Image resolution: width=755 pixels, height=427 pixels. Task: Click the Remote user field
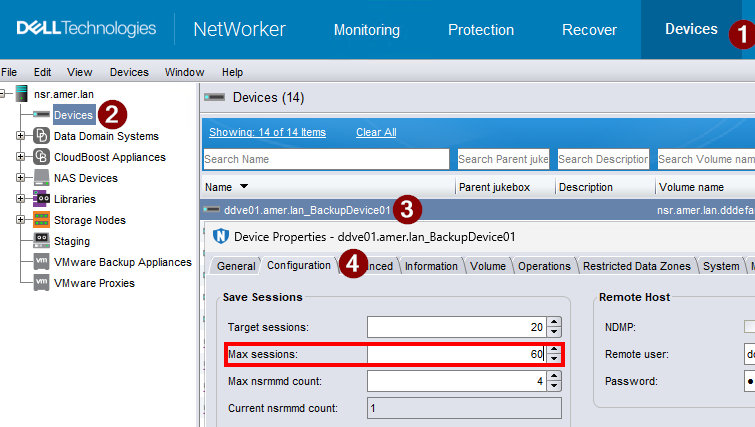tap(749, 354)
